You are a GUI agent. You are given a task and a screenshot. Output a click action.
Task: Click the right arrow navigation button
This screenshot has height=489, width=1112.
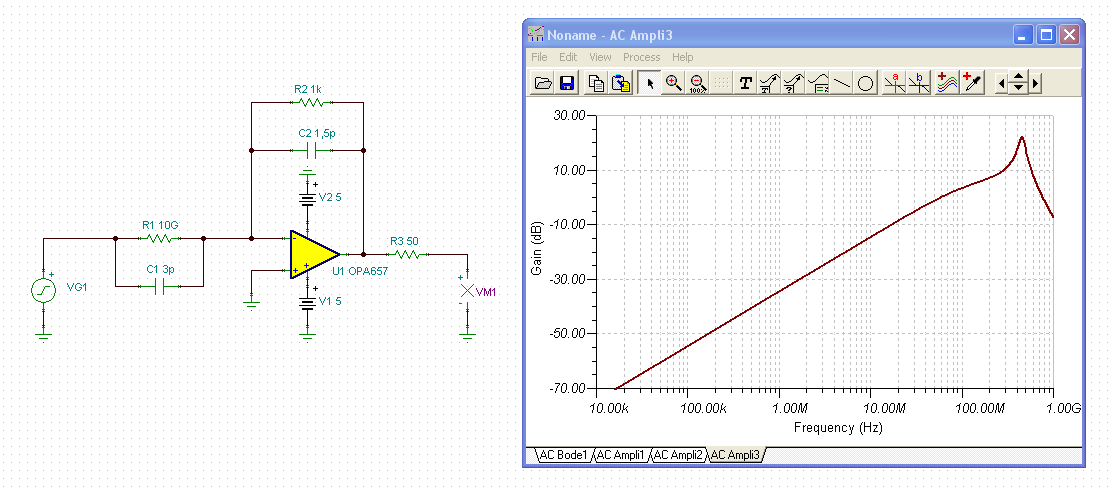tap(1035, 84)
